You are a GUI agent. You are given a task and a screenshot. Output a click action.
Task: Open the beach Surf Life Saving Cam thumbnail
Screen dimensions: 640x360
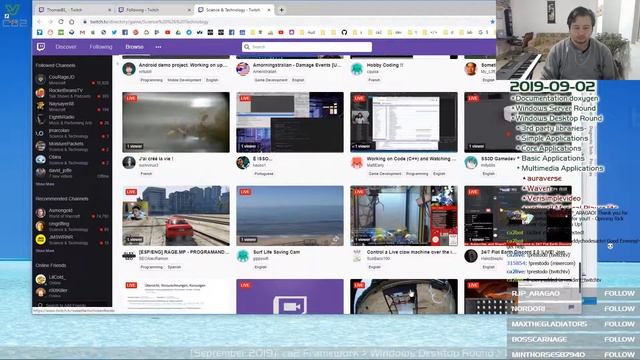coord(290,216)
